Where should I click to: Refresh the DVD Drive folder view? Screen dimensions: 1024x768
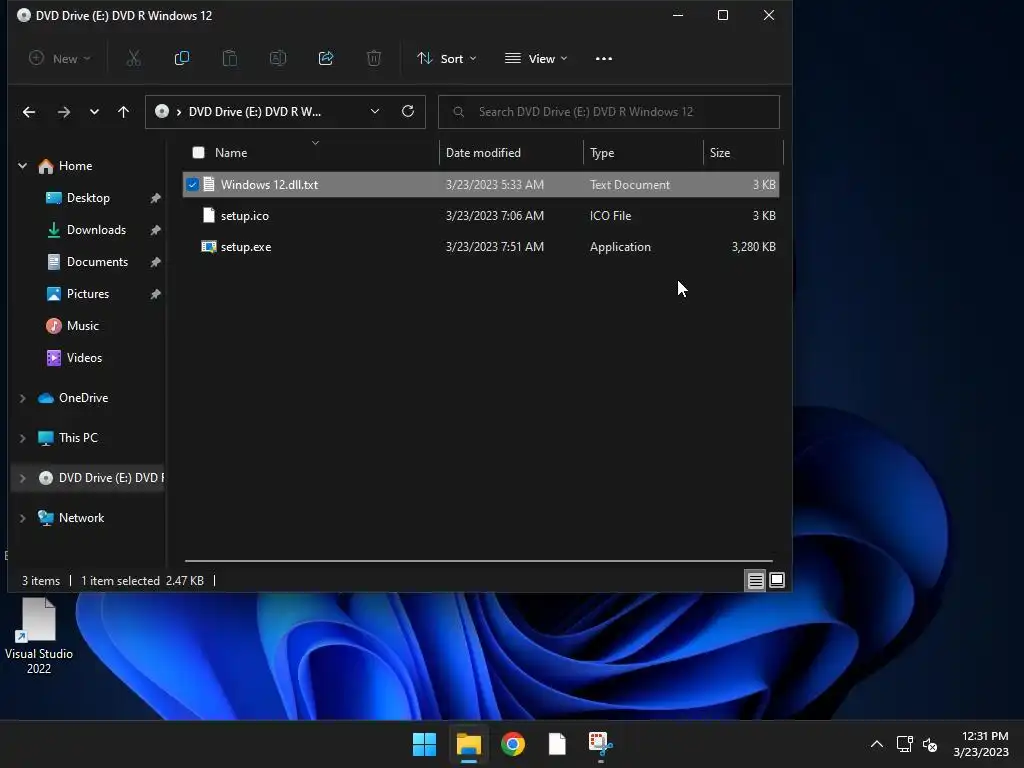pyautogui.click(x=408, y=112)
